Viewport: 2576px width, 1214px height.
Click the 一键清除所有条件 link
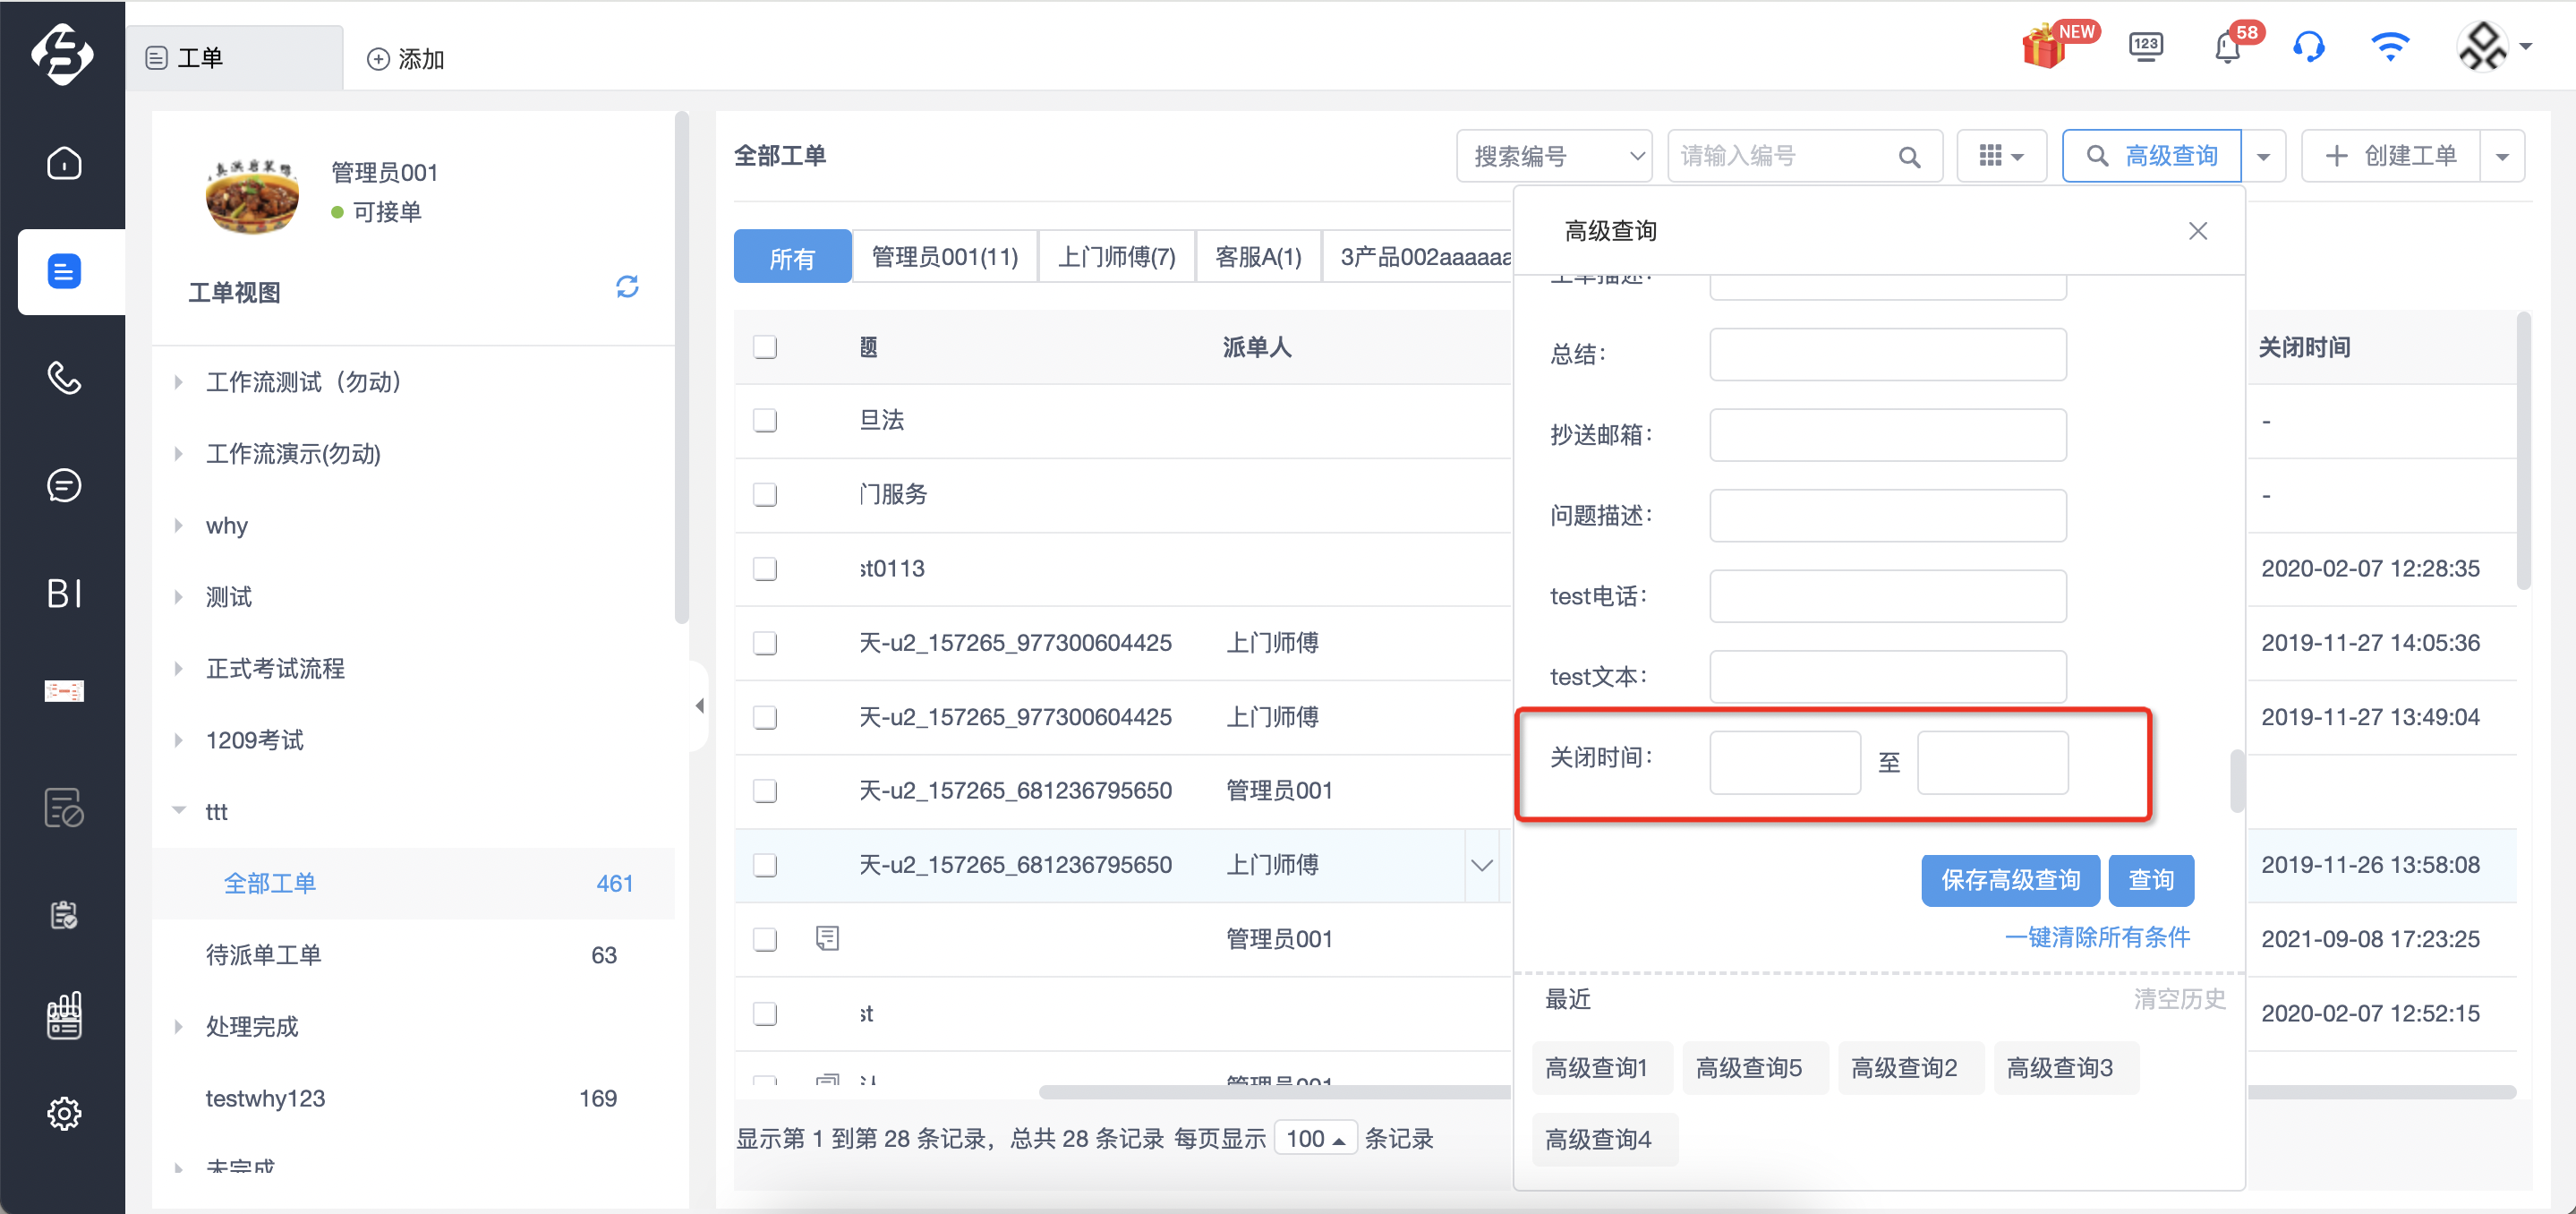click(2097, 937)
